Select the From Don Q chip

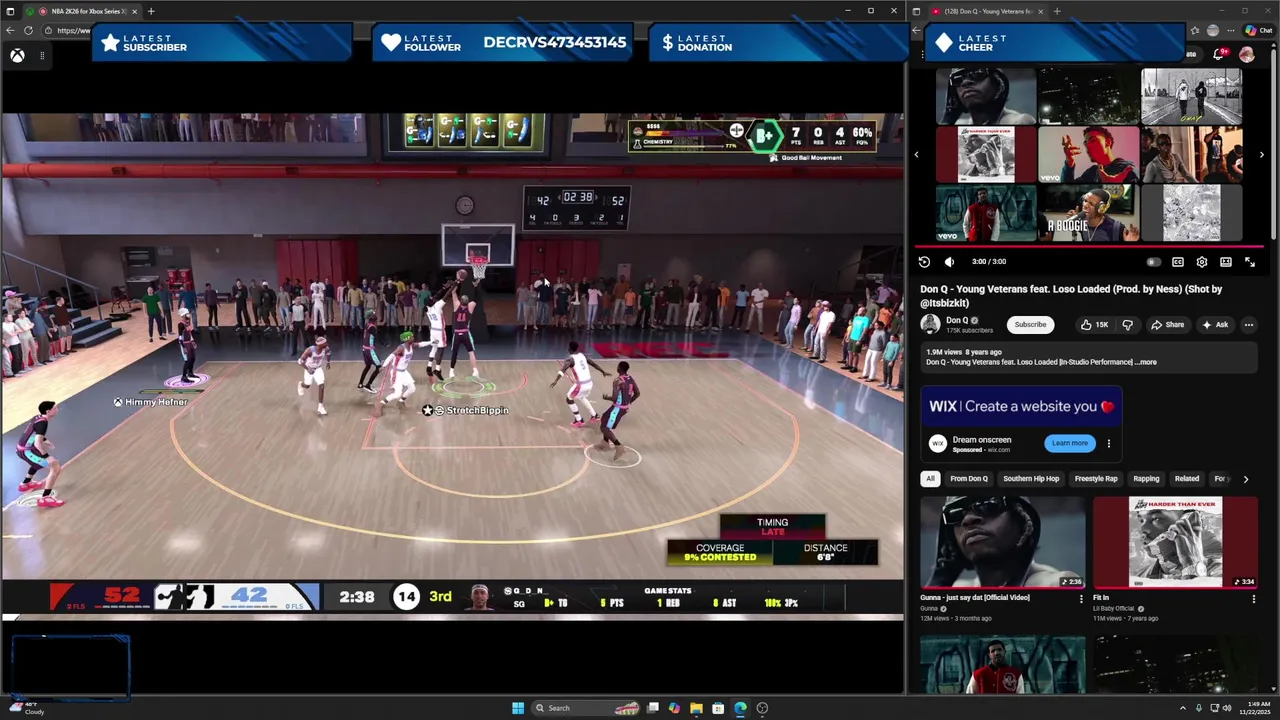click(x=968, y=478)
